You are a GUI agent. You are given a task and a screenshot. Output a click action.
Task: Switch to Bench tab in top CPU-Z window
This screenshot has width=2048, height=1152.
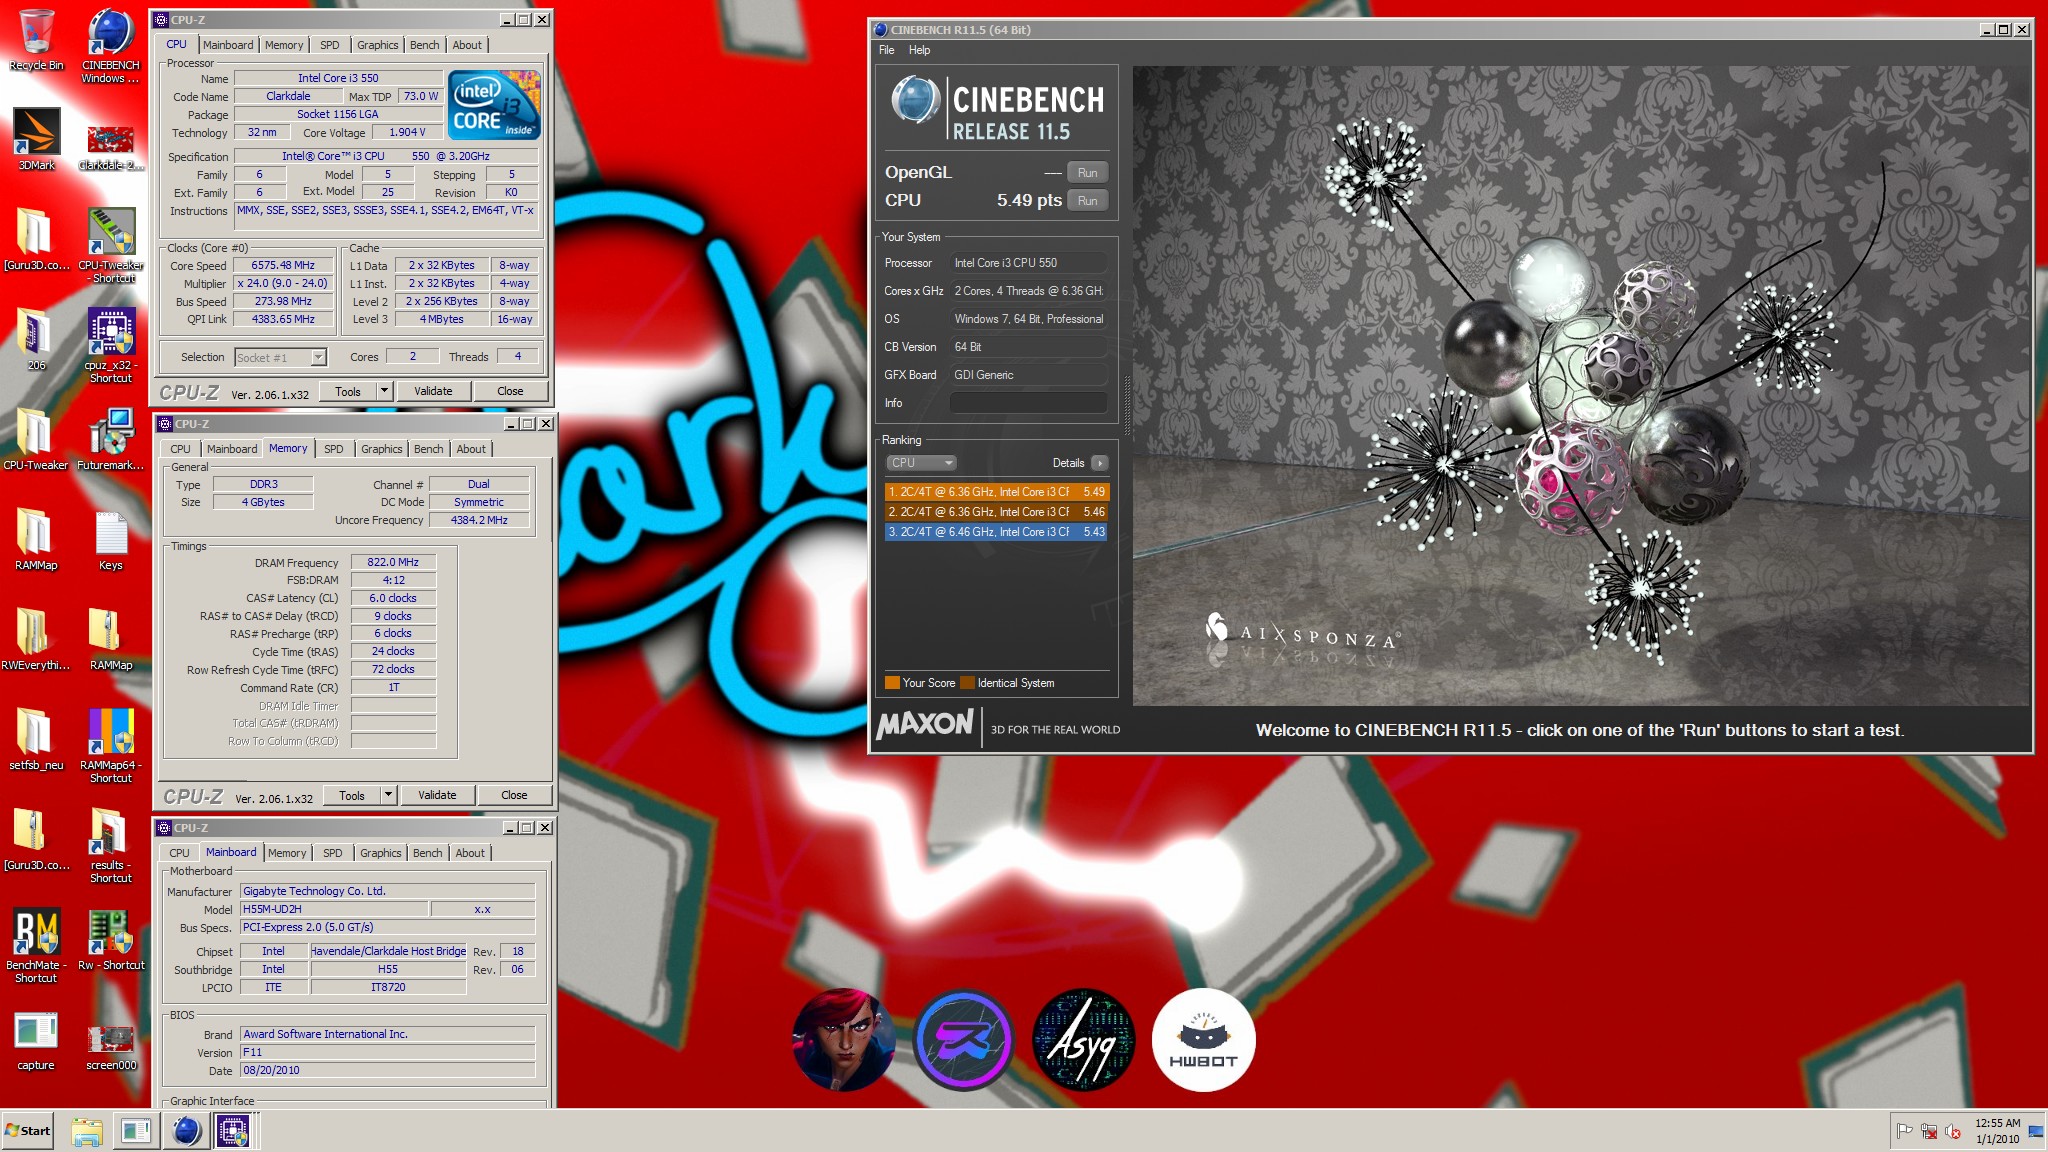(424, 45)
